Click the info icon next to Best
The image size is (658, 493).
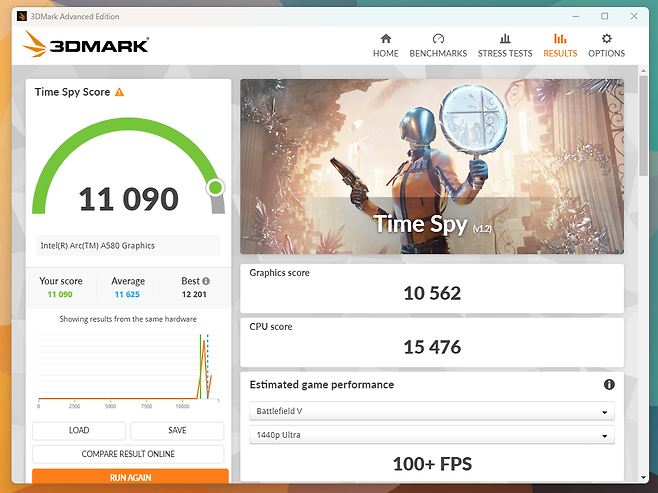point(206,281)
